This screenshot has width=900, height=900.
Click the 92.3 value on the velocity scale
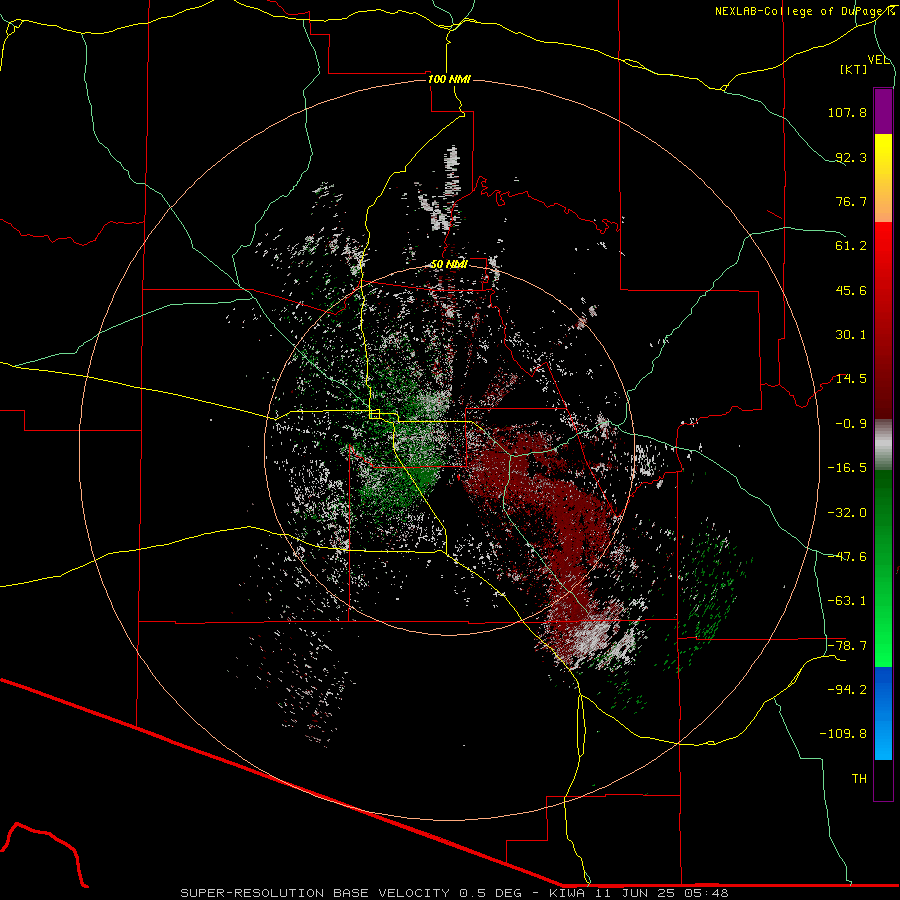click(851, 157)
